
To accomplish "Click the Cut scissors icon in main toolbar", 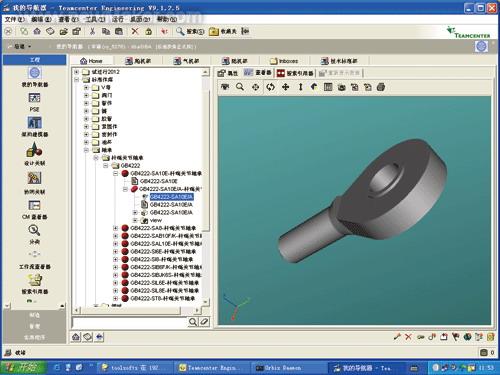I will click(92, 31).
